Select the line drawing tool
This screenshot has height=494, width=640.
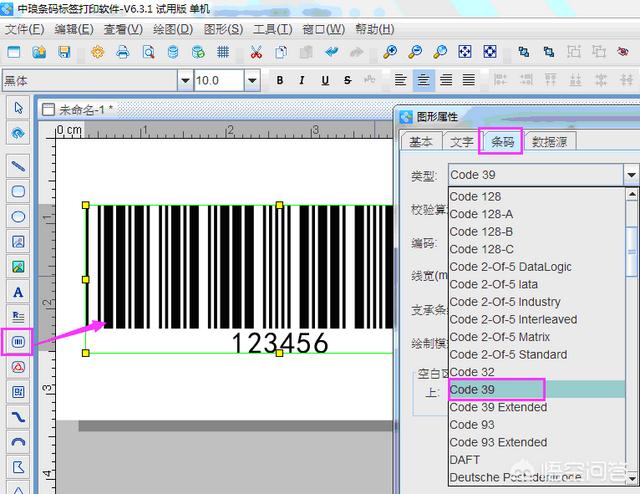[x=18, y=166]
